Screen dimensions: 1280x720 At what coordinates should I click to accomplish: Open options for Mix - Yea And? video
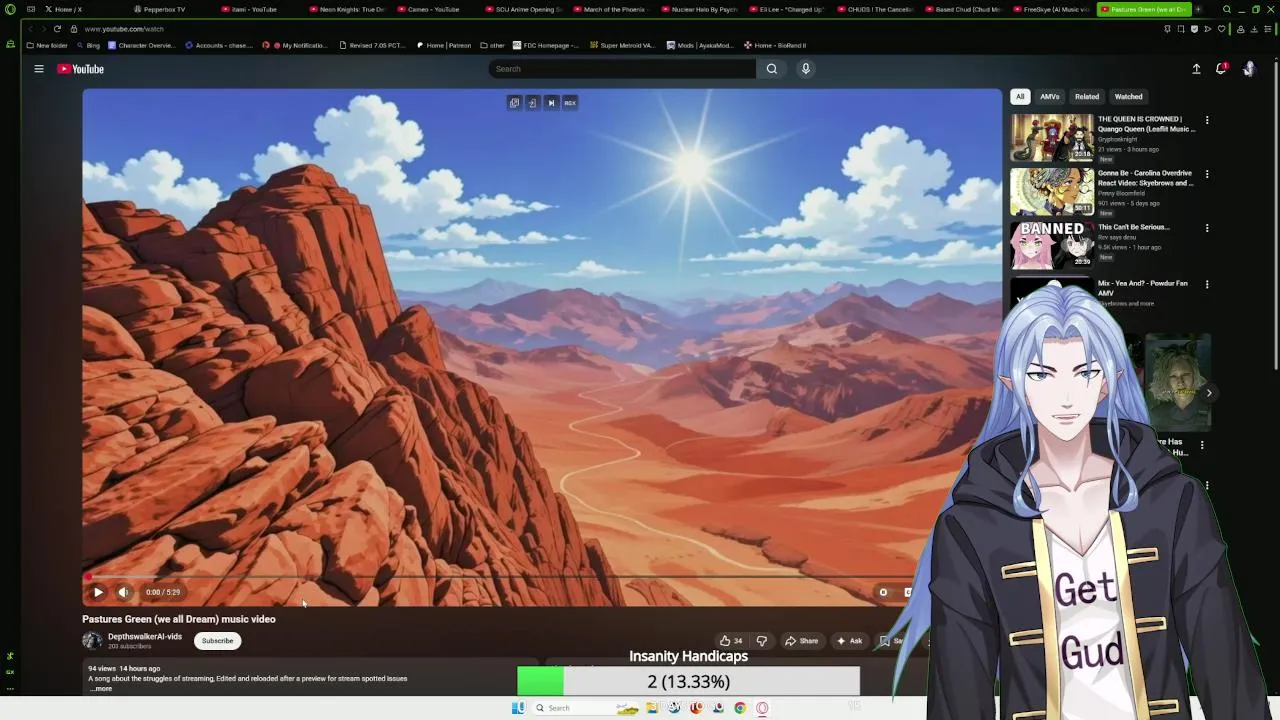pyautogui.click(x=1207, y=284)
